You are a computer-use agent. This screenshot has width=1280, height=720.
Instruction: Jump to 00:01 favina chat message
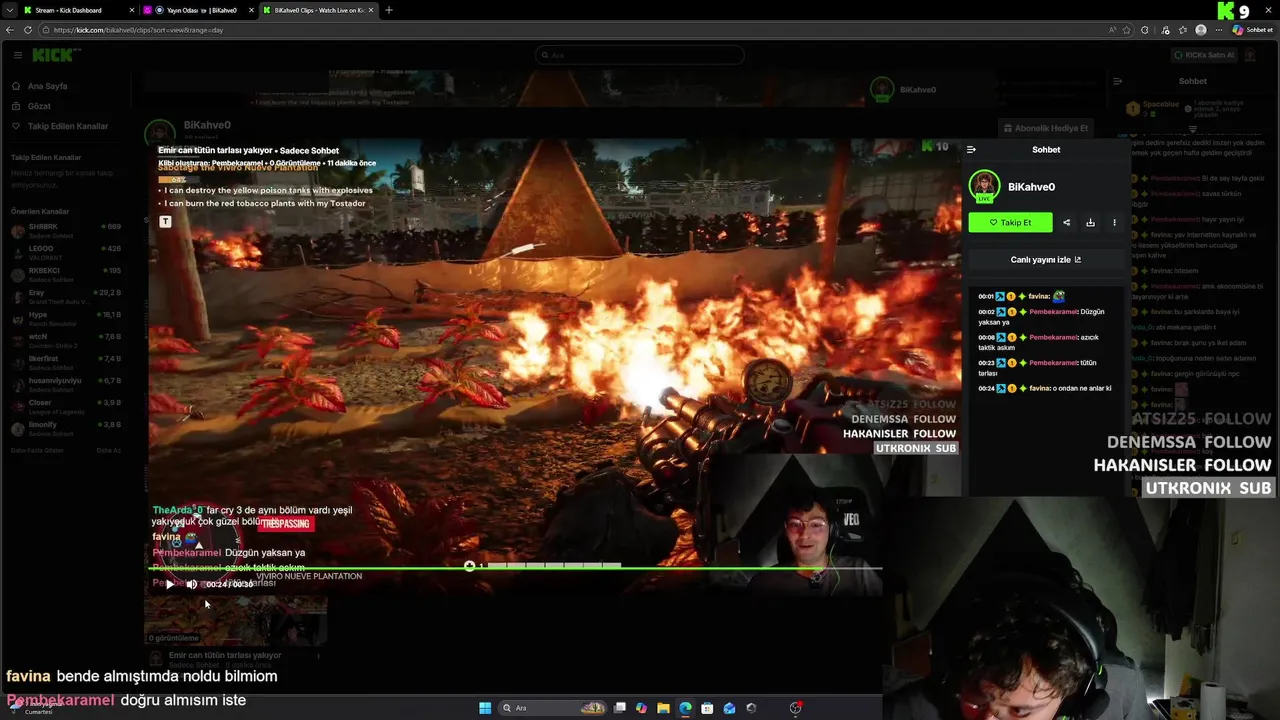tap(1046, 297)
